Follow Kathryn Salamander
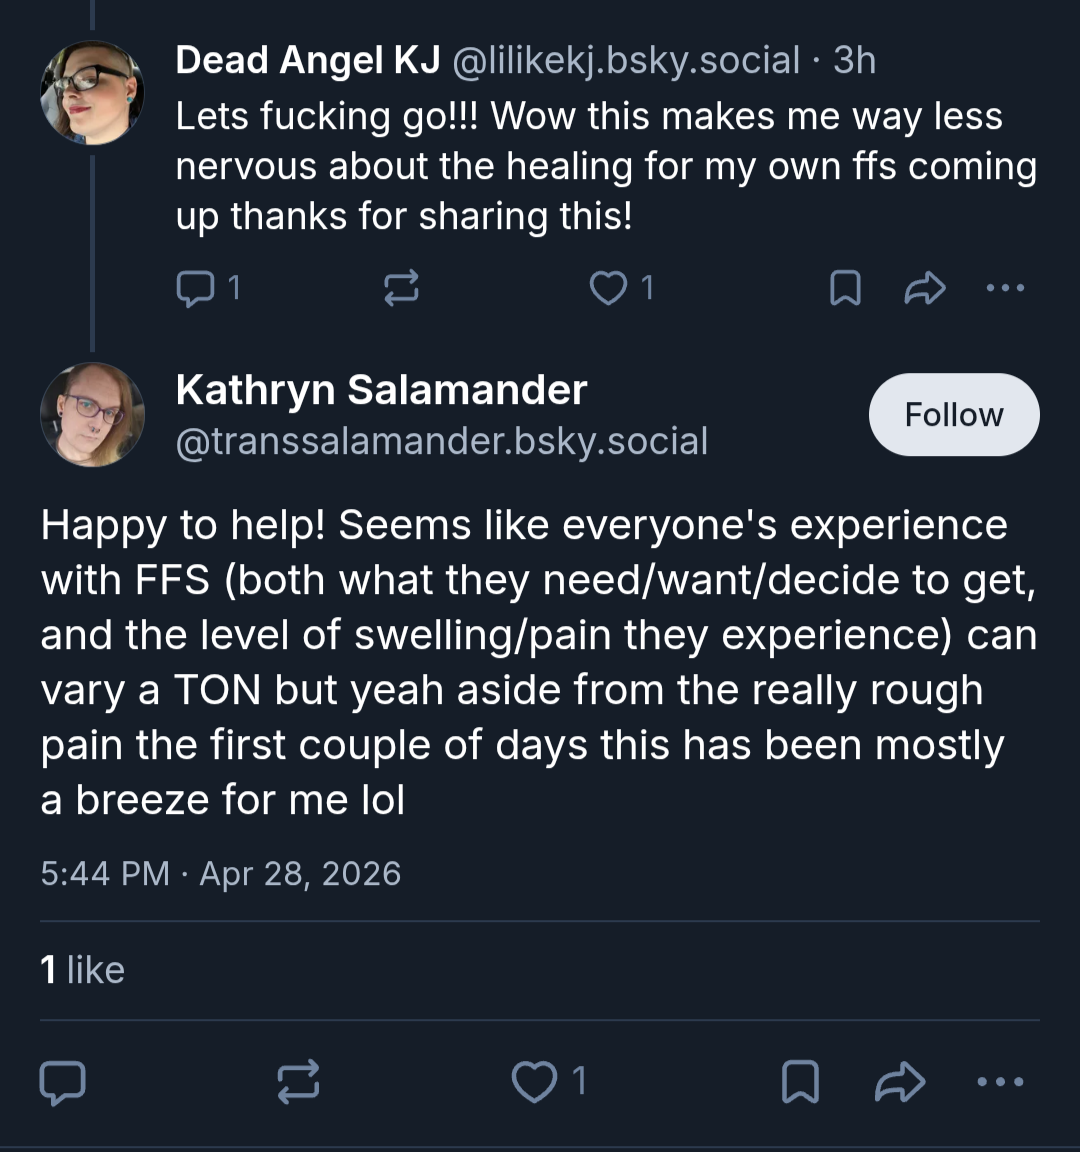1080x1152 pixels. pos(954,414)
